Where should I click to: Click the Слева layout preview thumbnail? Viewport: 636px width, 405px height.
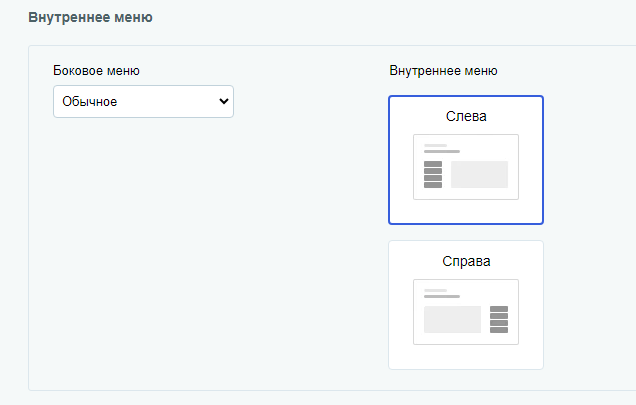tap(466, 167)
